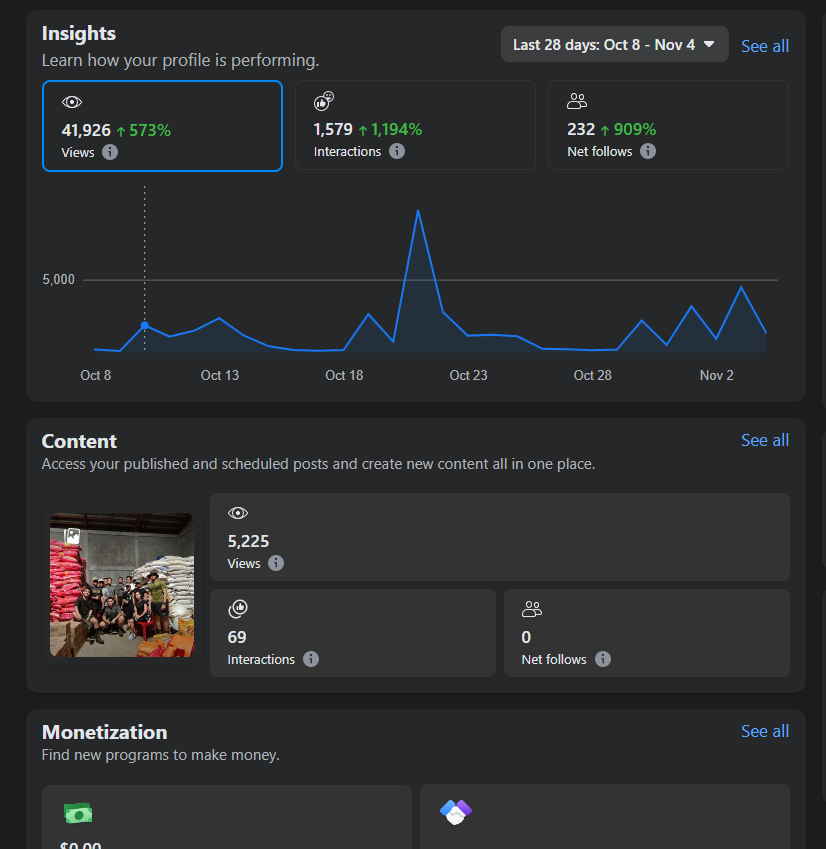Click the Content Views card showing 5,225
826x849 pixels.
click(x=499, y=537)
